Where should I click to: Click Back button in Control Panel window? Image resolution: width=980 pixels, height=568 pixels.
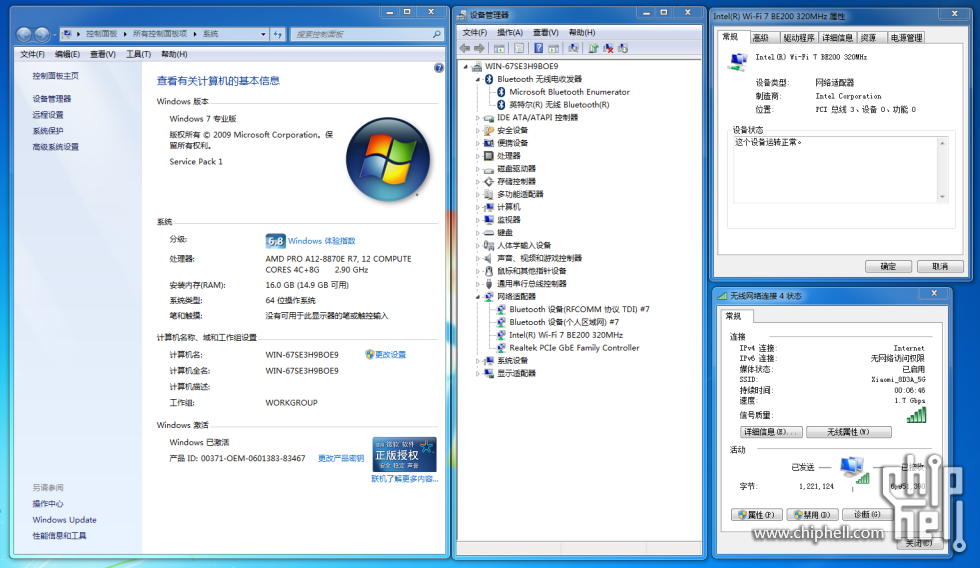[24, 34]
